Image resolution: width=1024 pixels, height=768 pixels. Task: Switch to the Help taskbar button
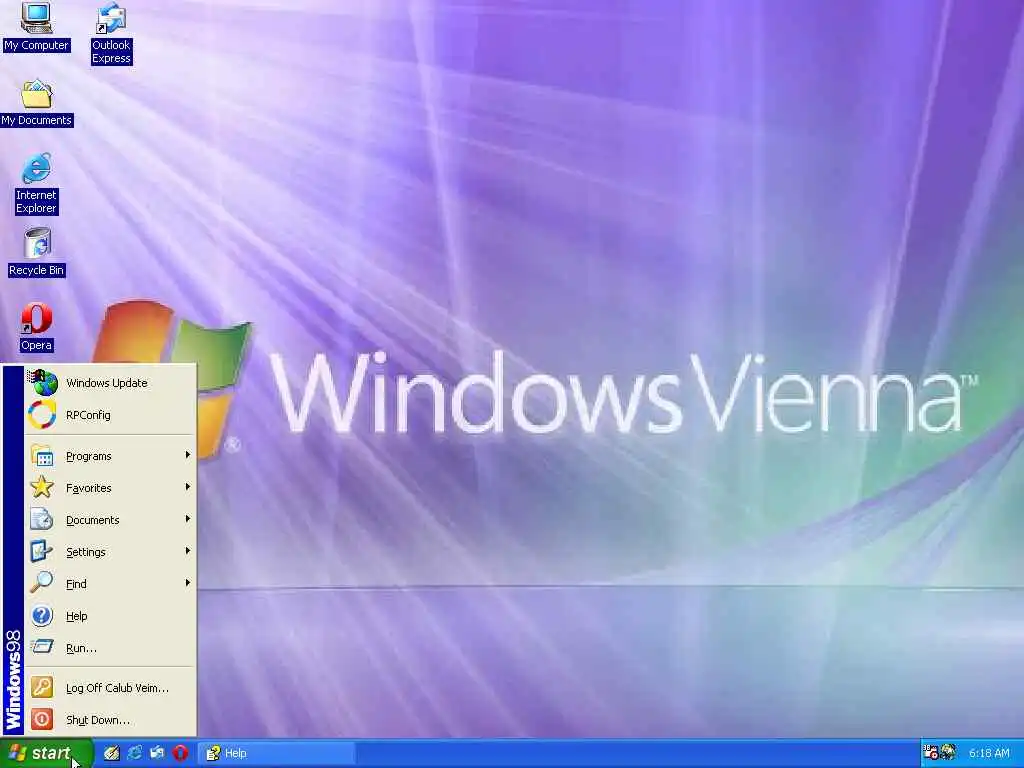pyautogui.click(x=276, y=753)
